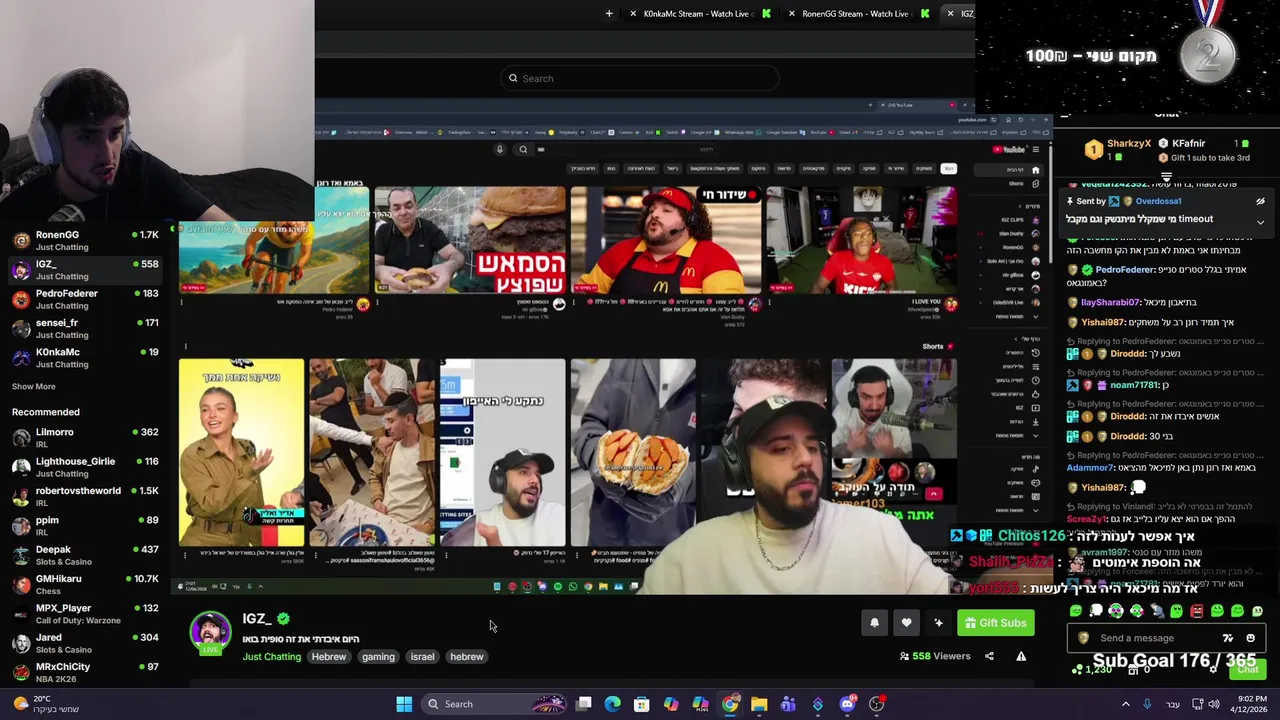Screen dimensions: 1280x720
Task: Expand followed channels with Show more
Action: tap(33, 386)
